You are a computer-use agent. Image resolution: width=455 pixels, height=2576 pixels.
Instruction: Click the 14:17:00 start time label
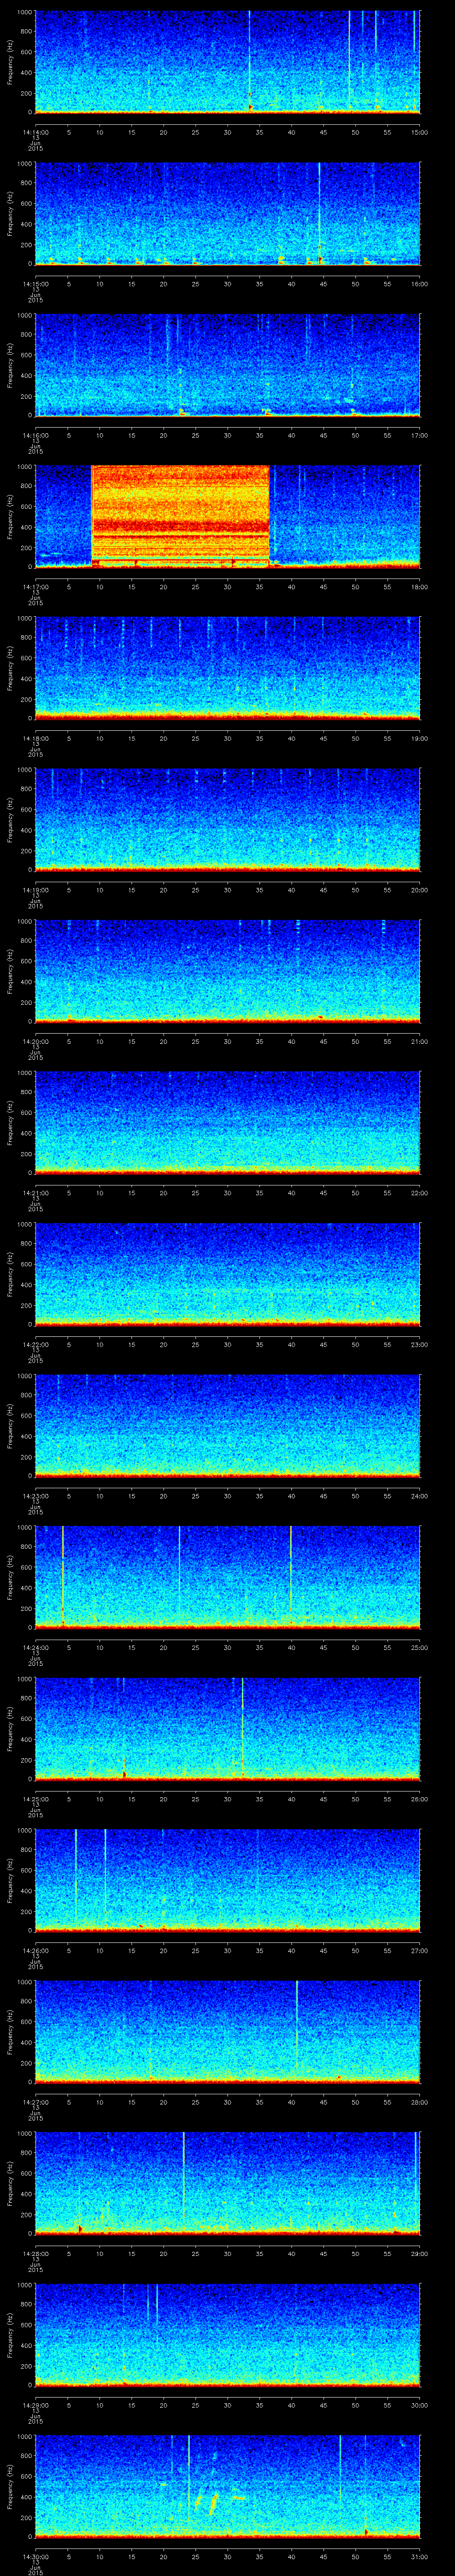35,587
